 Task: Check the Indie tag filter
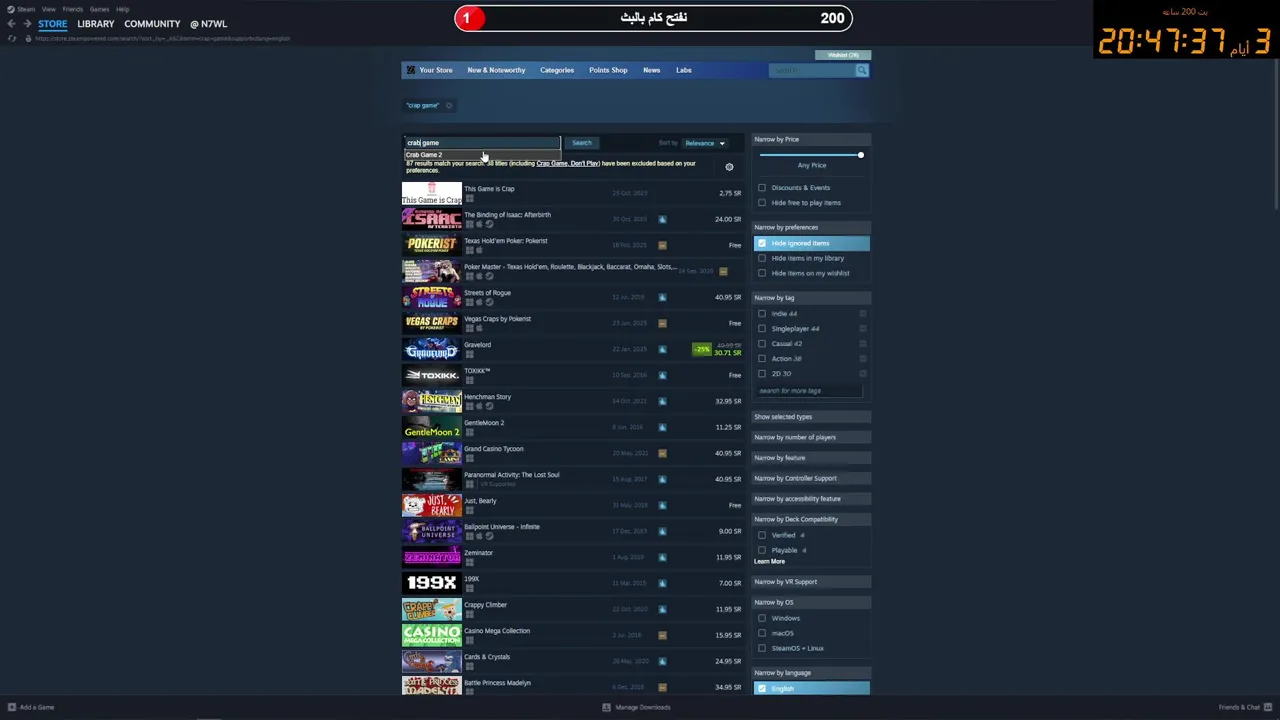click(x=762, y=314)
